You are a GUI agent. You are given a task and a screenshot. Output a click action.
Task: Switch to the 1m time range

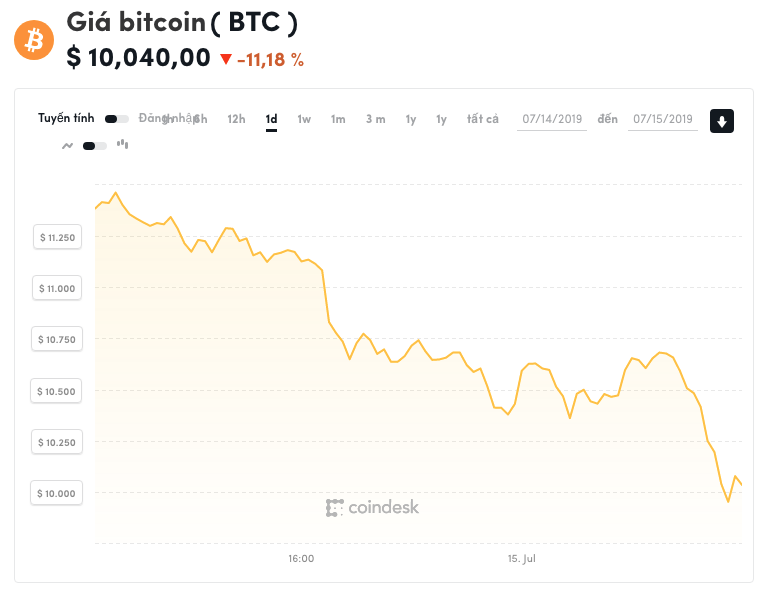[x=338, y=119]
